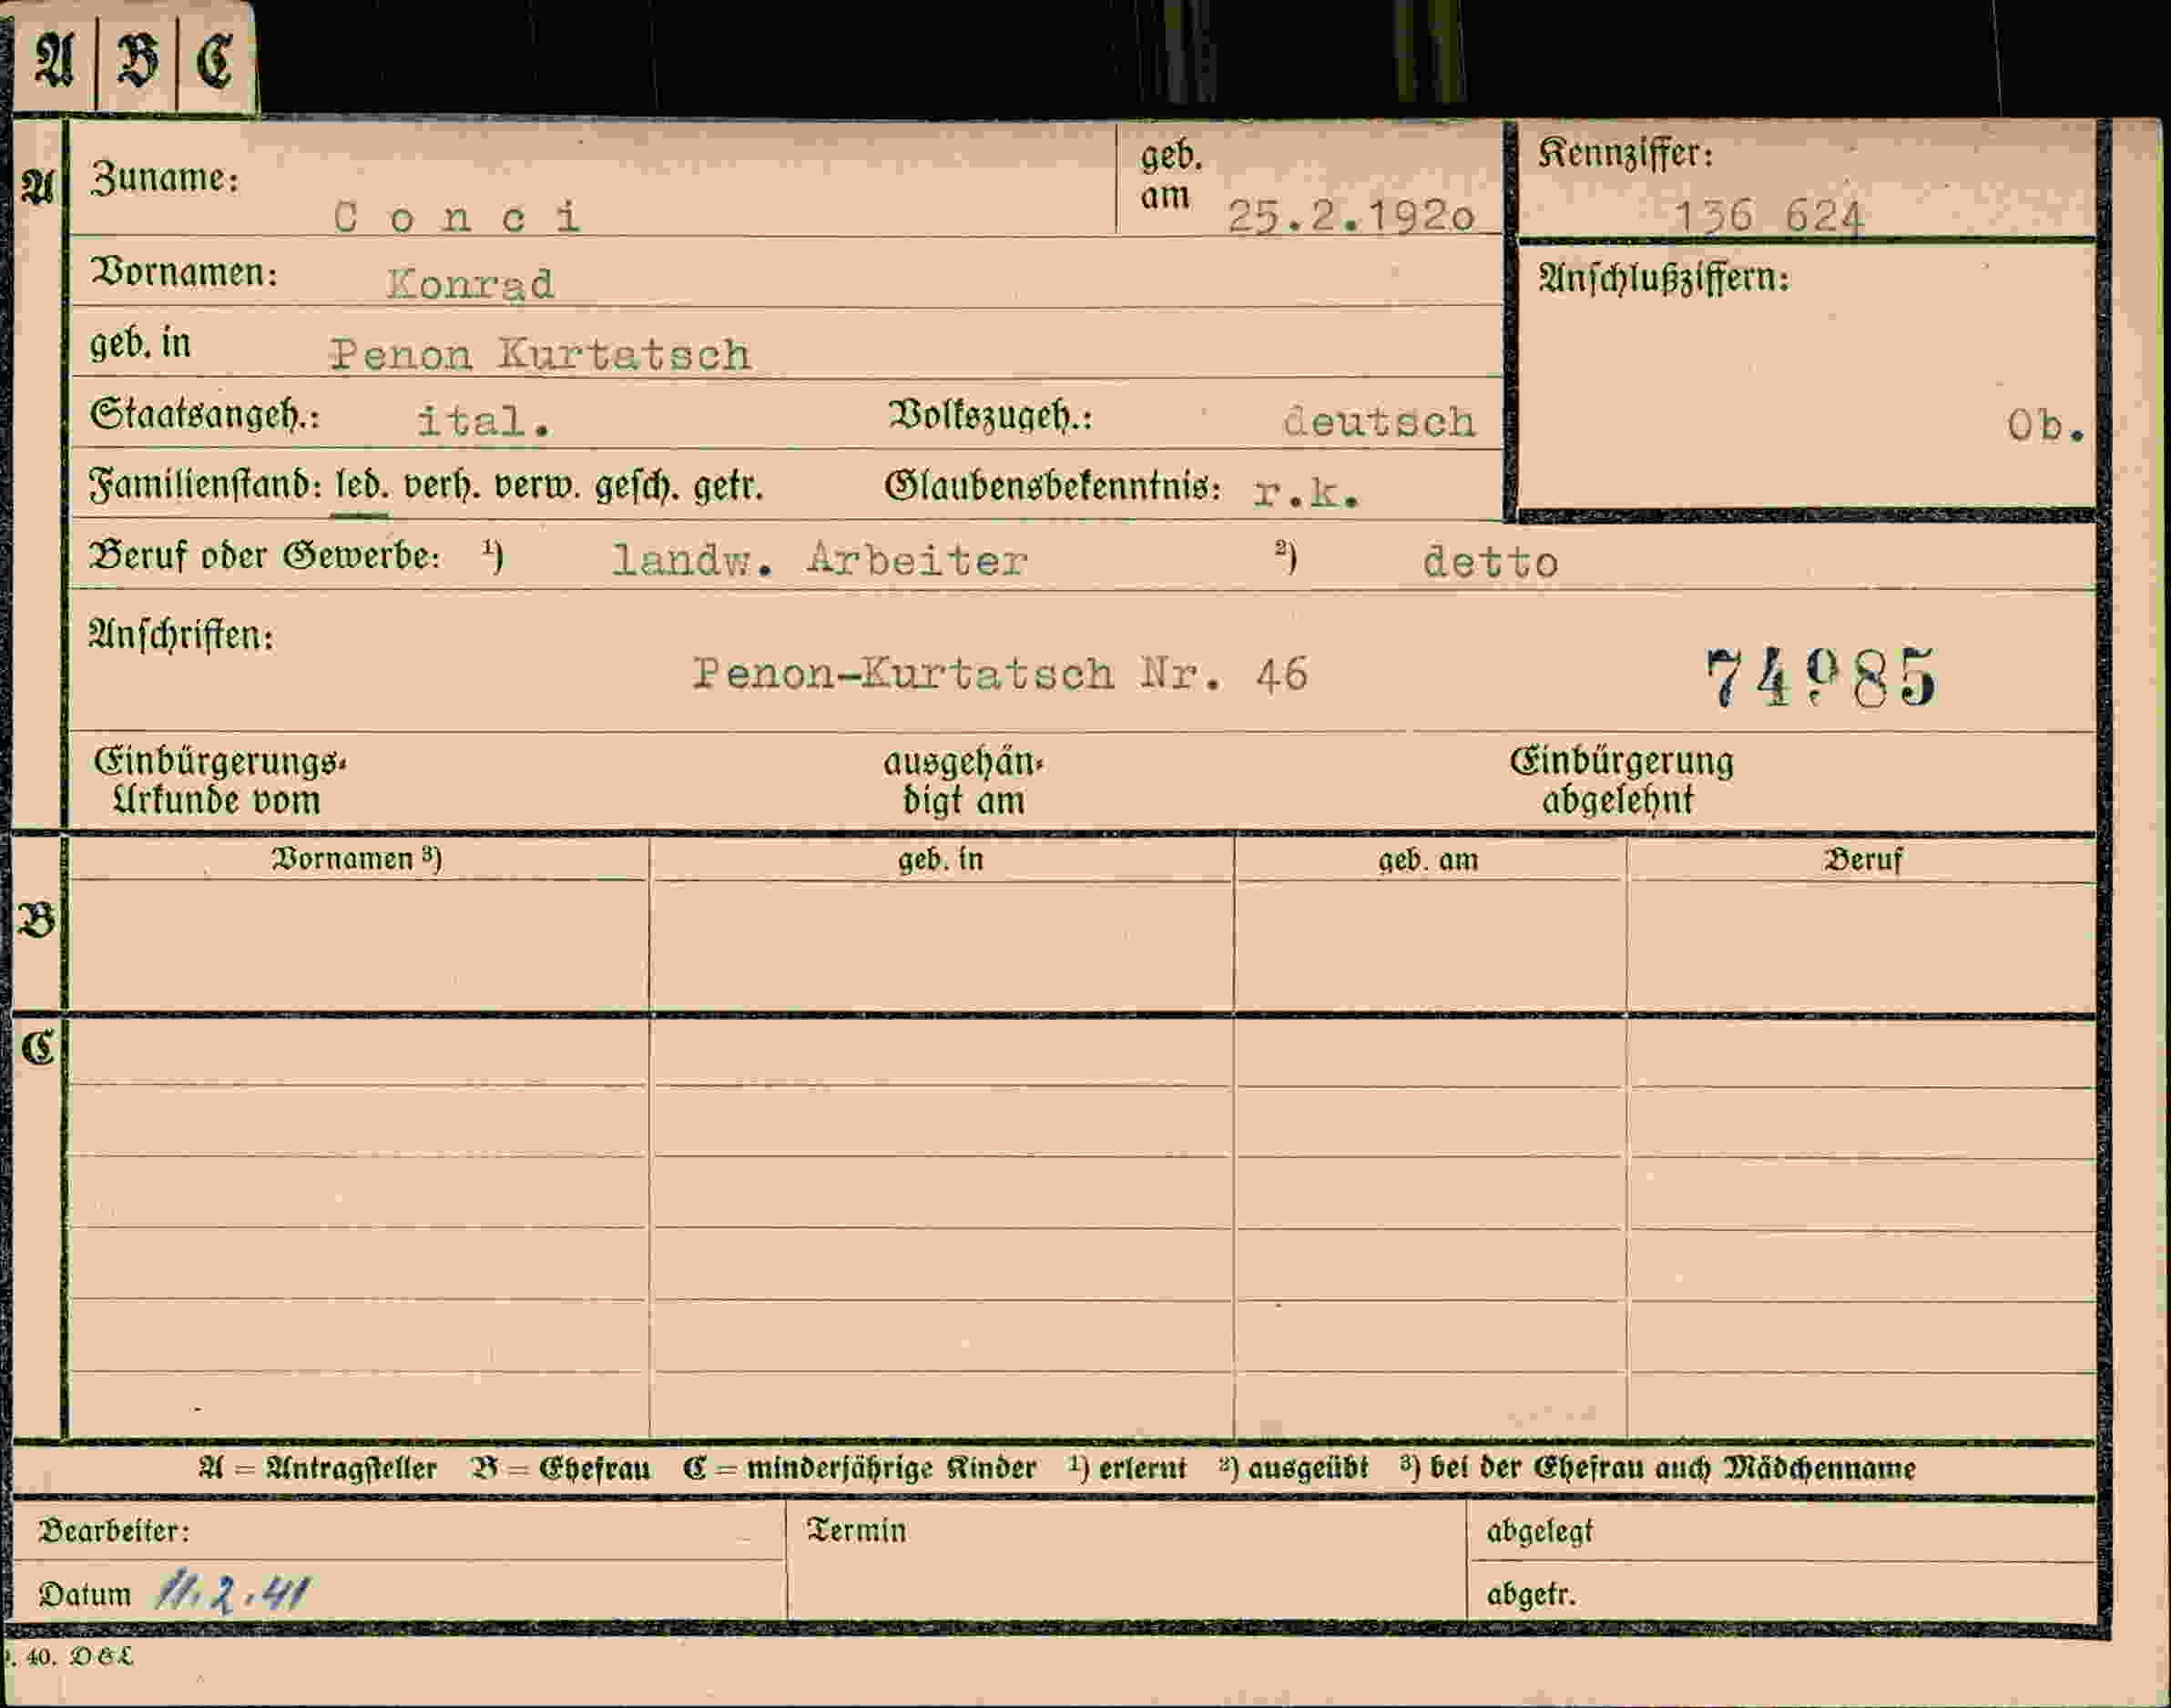Click the first name "Konrad"
2171x1708 pixels.
(470, 285)
